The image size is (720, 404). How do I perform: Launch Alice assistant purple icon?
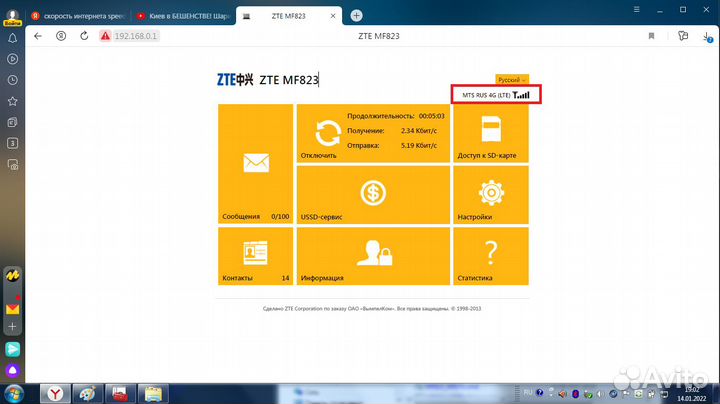pos(12,370)
